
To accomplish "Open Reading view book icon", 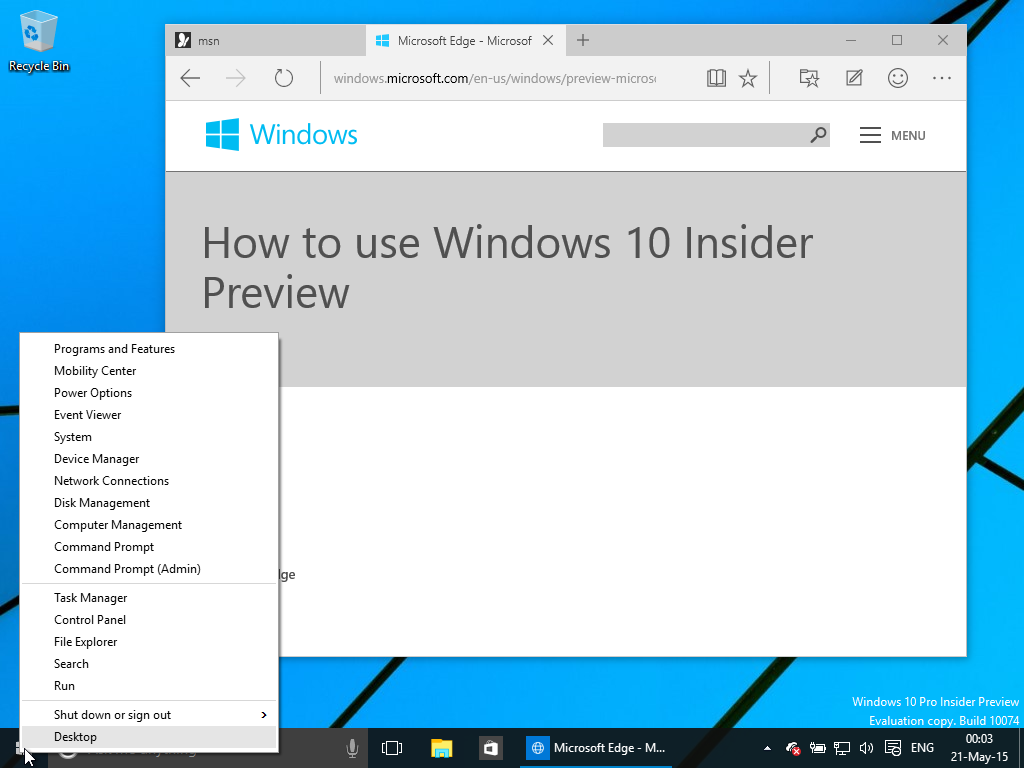I will pos(716,78).
